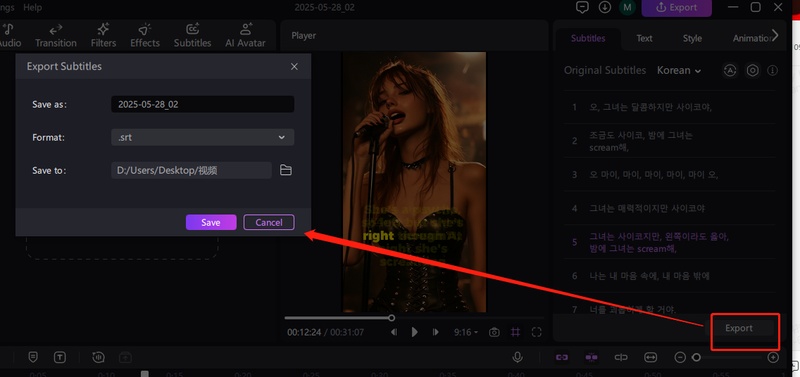Click the circular audio waveform icon on timeline toolbar
Image resolution: width=800 pixels, height=377 pixels.
98,357
